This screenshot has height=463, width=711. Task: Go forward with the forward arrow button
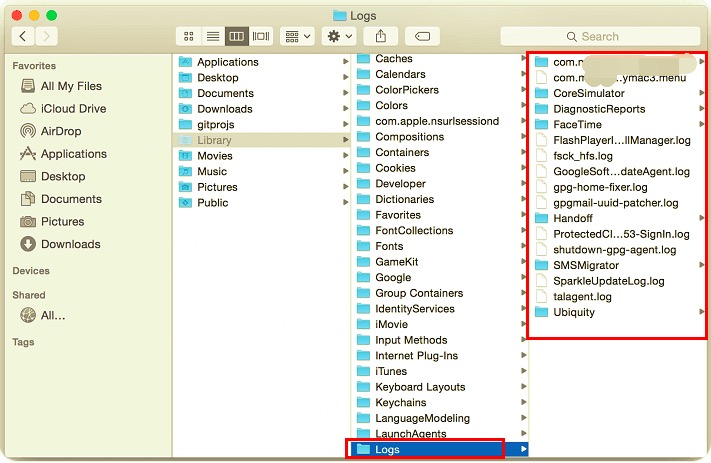point(46,36)
